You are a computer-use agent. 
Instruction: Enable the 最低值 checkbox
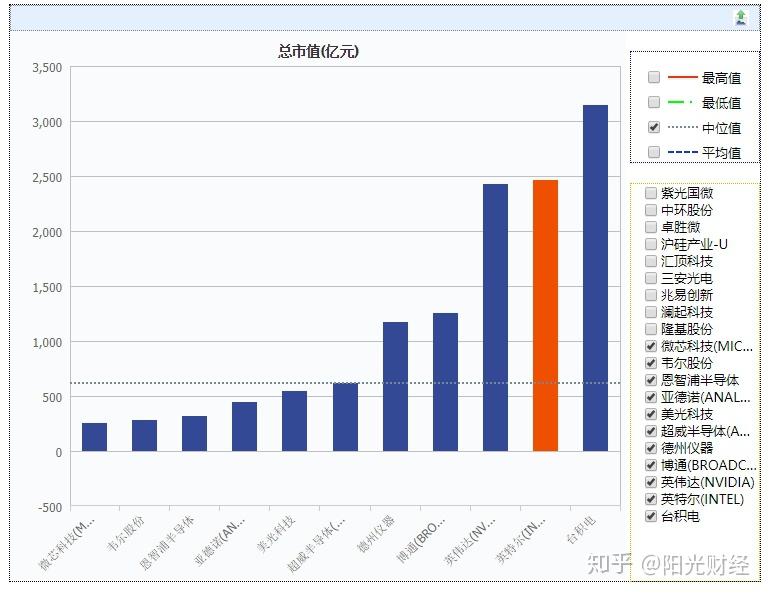point(654,102)
